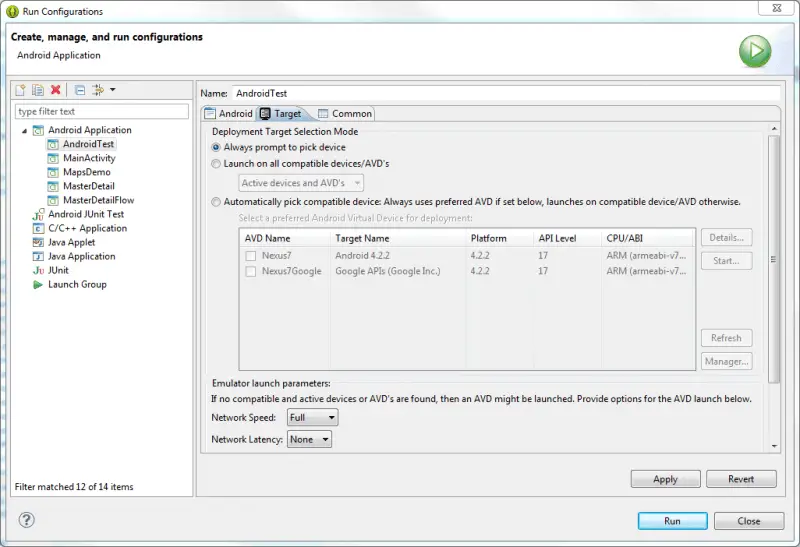Choose Automatically pick compatible device option
Image resolution: width=800 pixels, height=547 pixels.
coord(216,201)
